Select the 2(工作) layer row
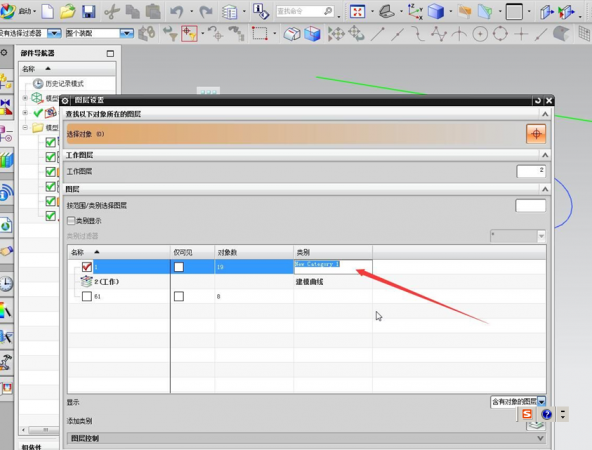The height and width of the screenshot is (450, 592). [307, 282]
